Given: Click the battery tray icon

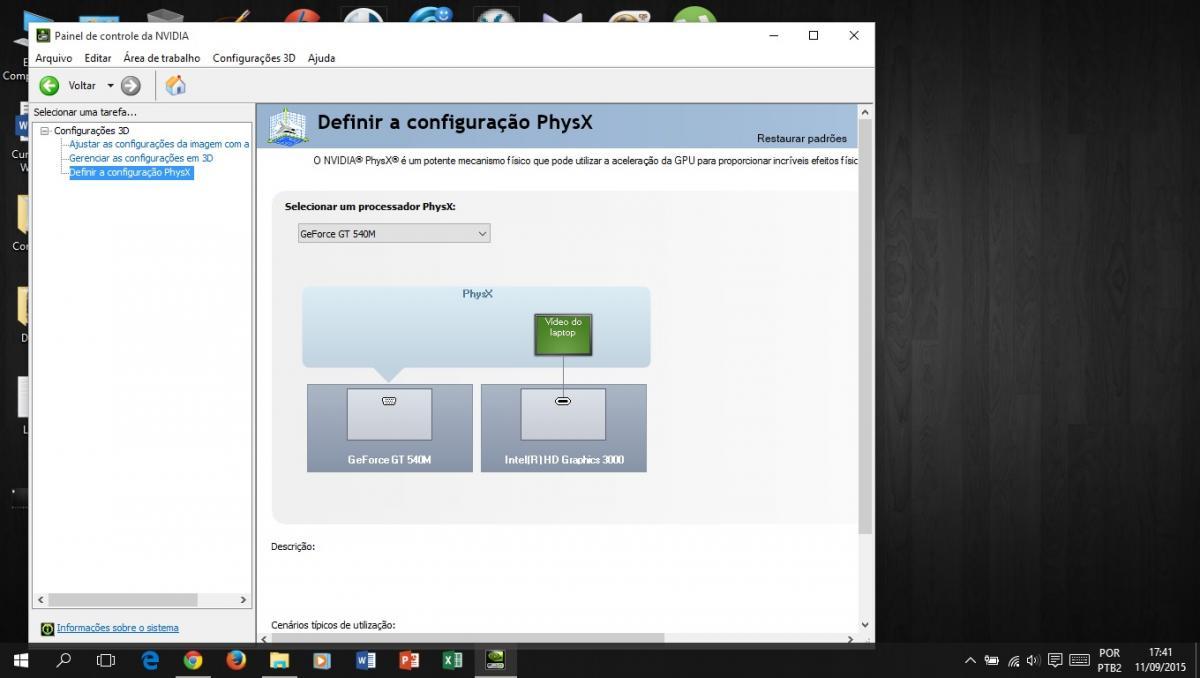Looking at the screenshot, I should click(992, 661).
